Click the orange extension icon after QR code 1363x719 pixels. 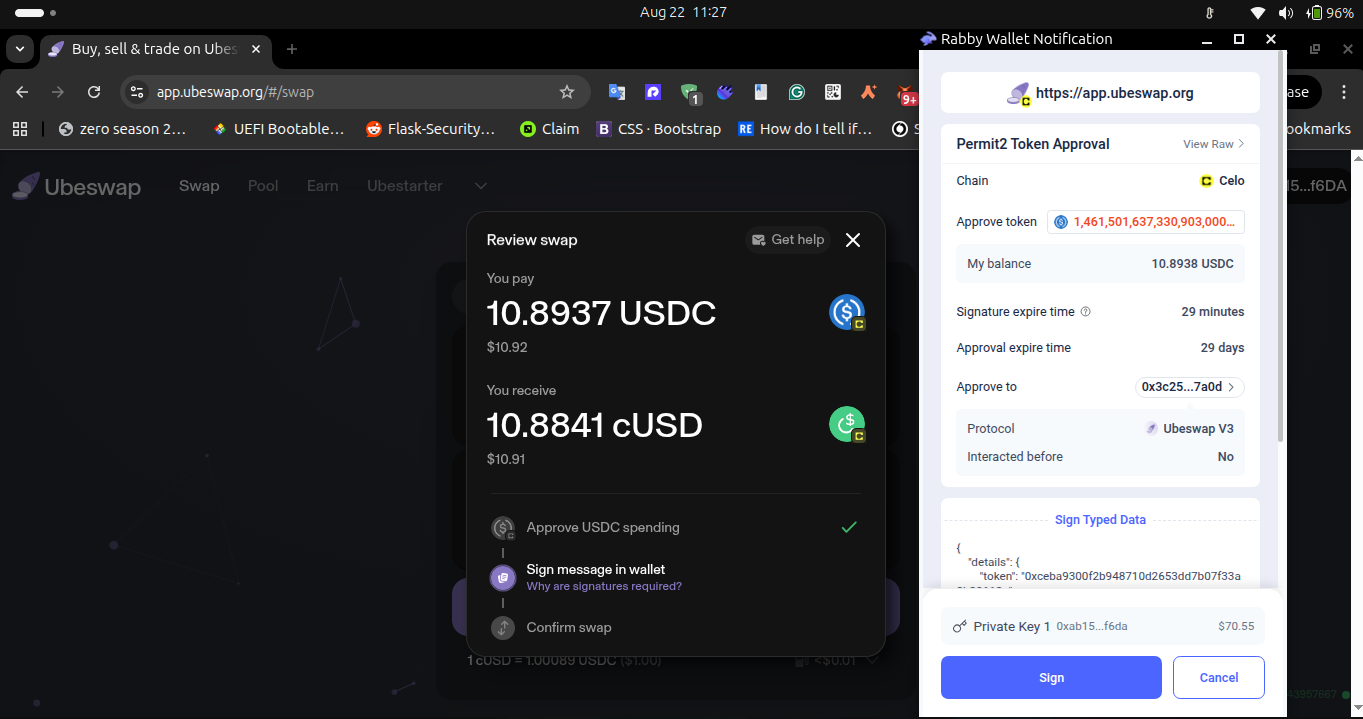868,92
